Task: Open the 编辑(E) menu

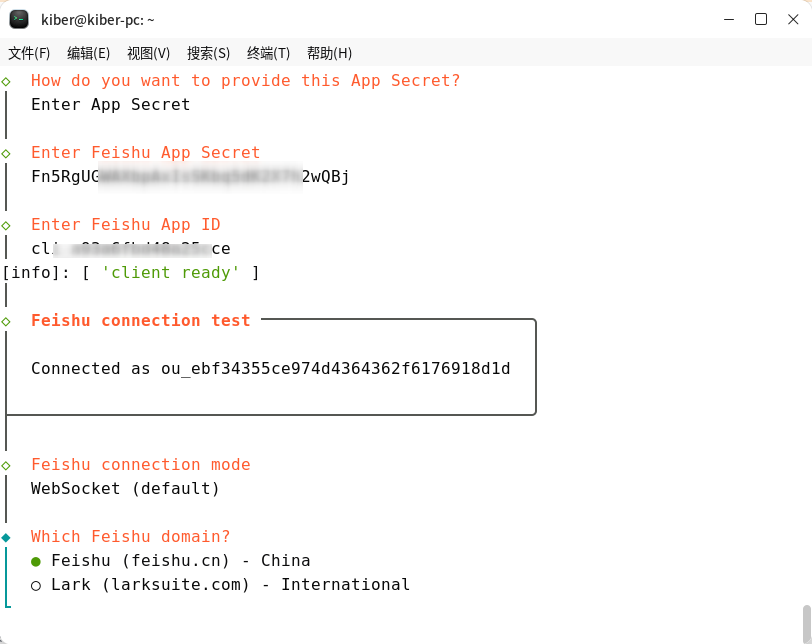Action: point(88,53)
